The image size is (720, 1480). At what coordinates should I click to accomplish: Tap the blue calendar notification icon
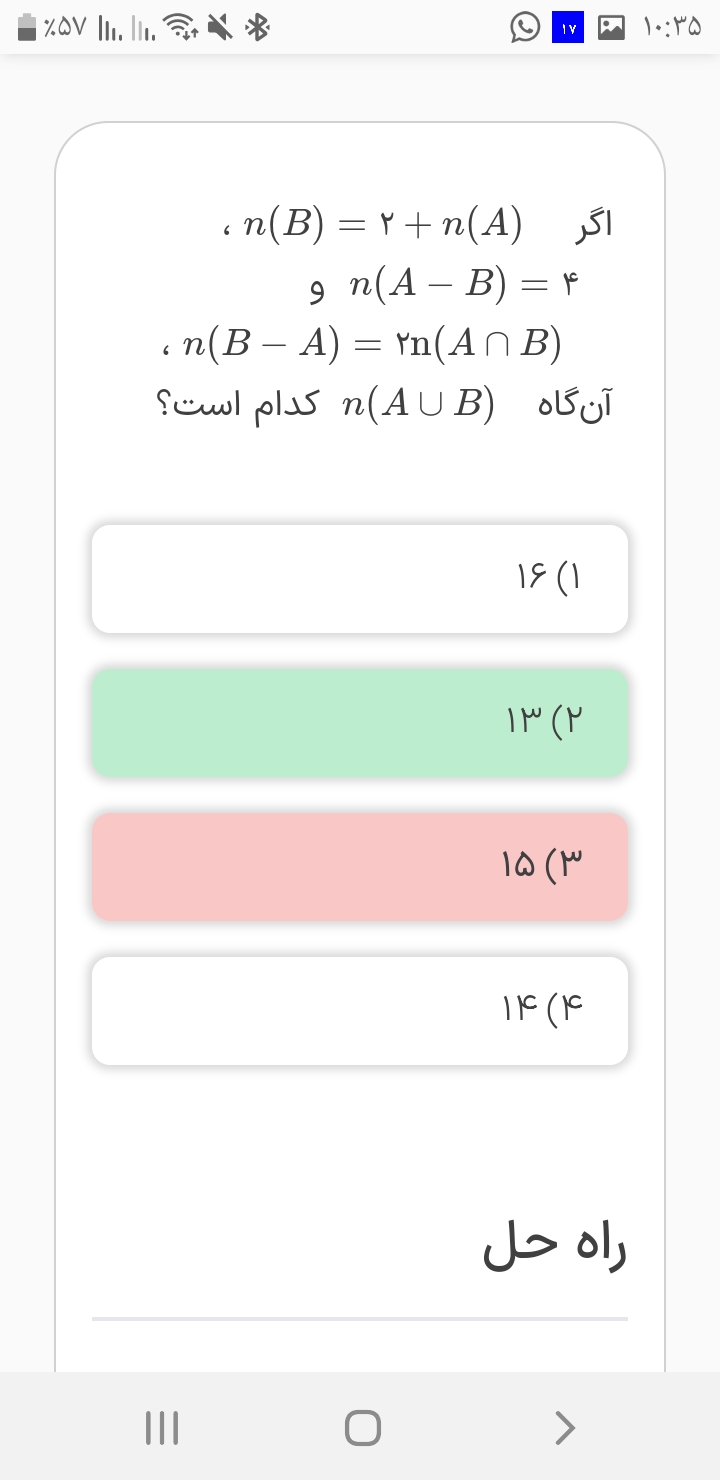(568, 28)
